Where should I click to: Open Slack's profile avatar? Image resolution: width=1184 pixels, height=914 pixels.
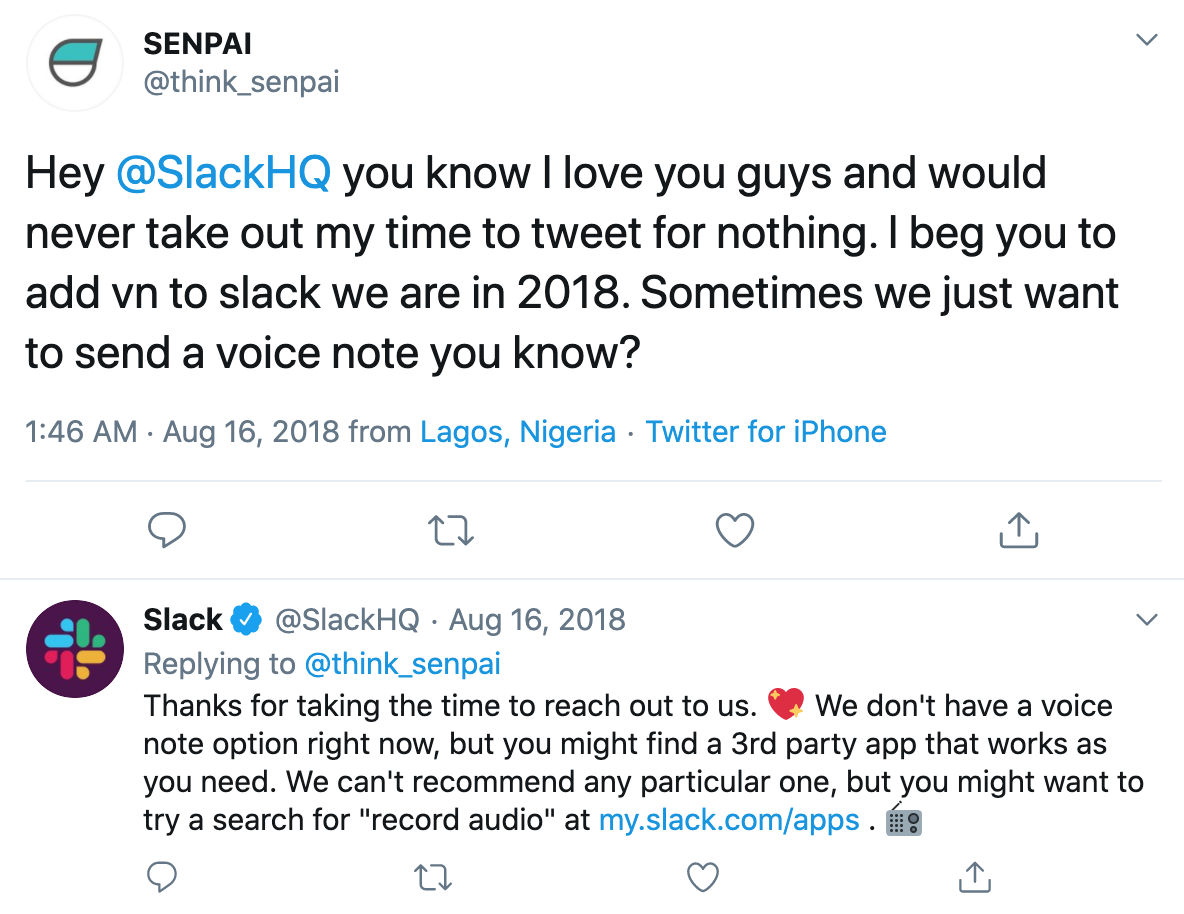point(74,647)
